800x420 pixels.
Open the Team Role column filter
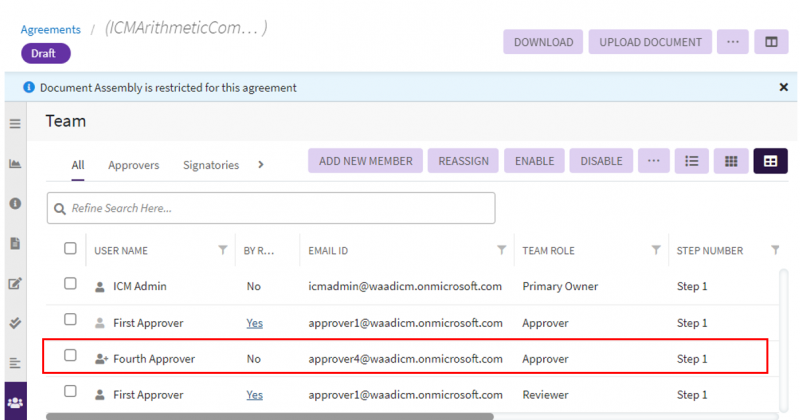(x=656, y=250)
